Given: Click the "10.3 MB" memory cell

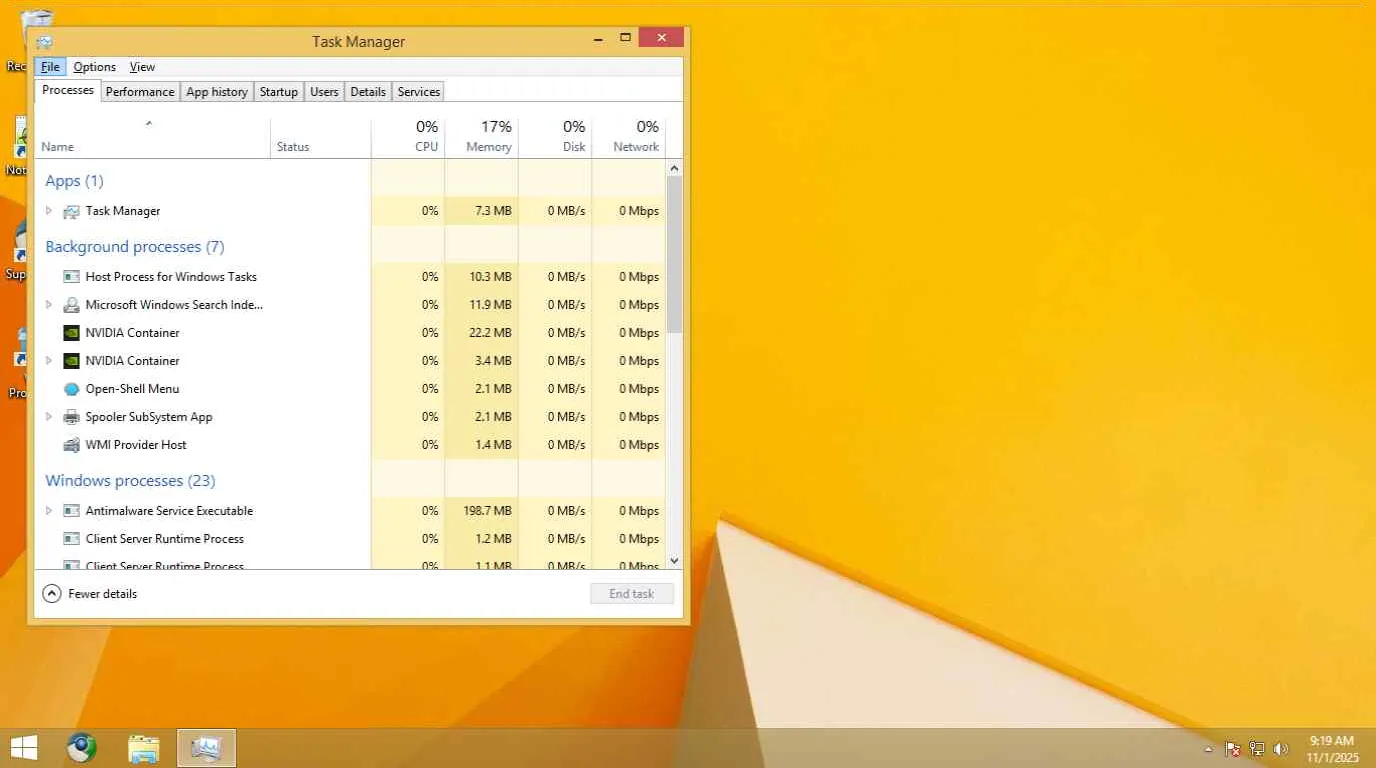Looking at the screenshot, I should tap(482, 277).
